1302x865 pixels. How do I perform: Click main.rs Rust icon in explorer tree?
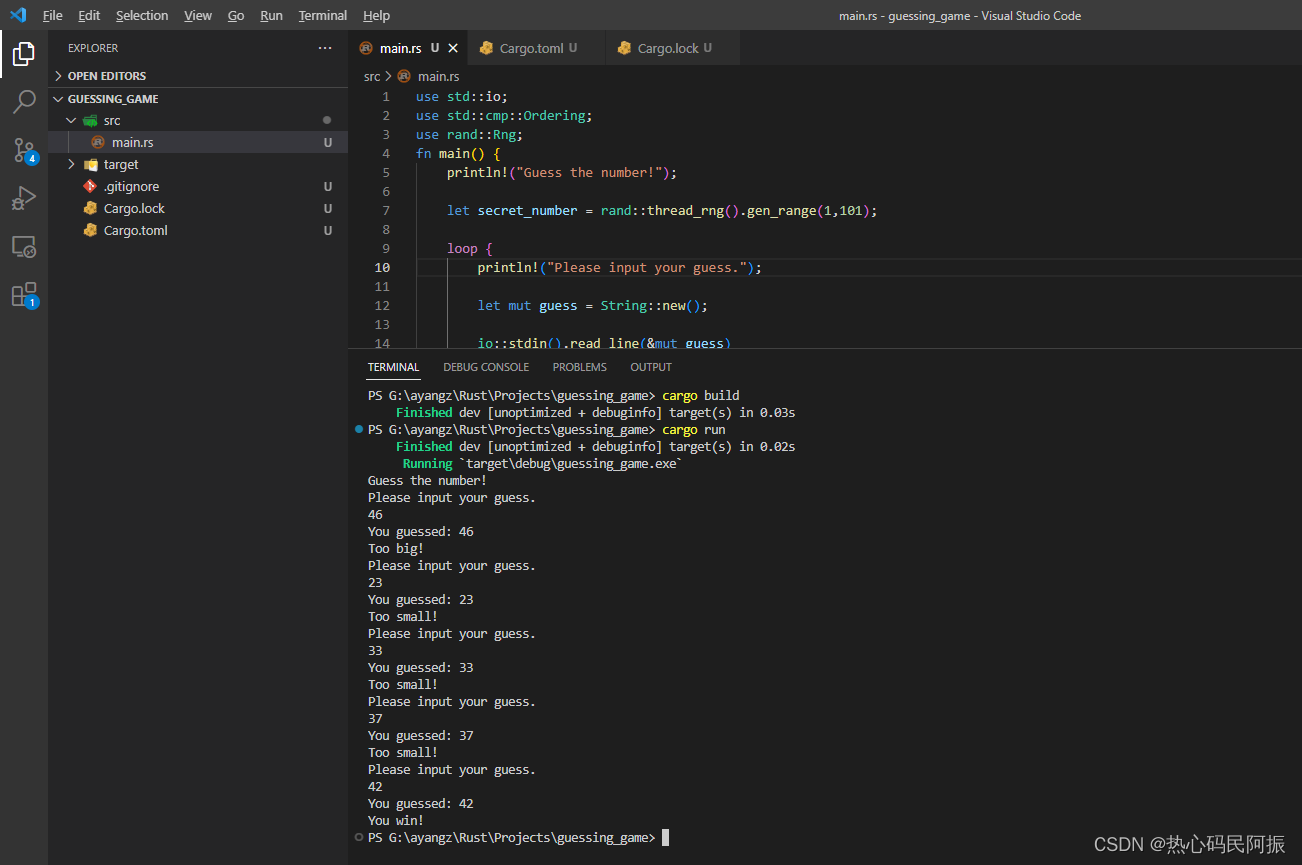pyautogui.click(x=98, y=142)
